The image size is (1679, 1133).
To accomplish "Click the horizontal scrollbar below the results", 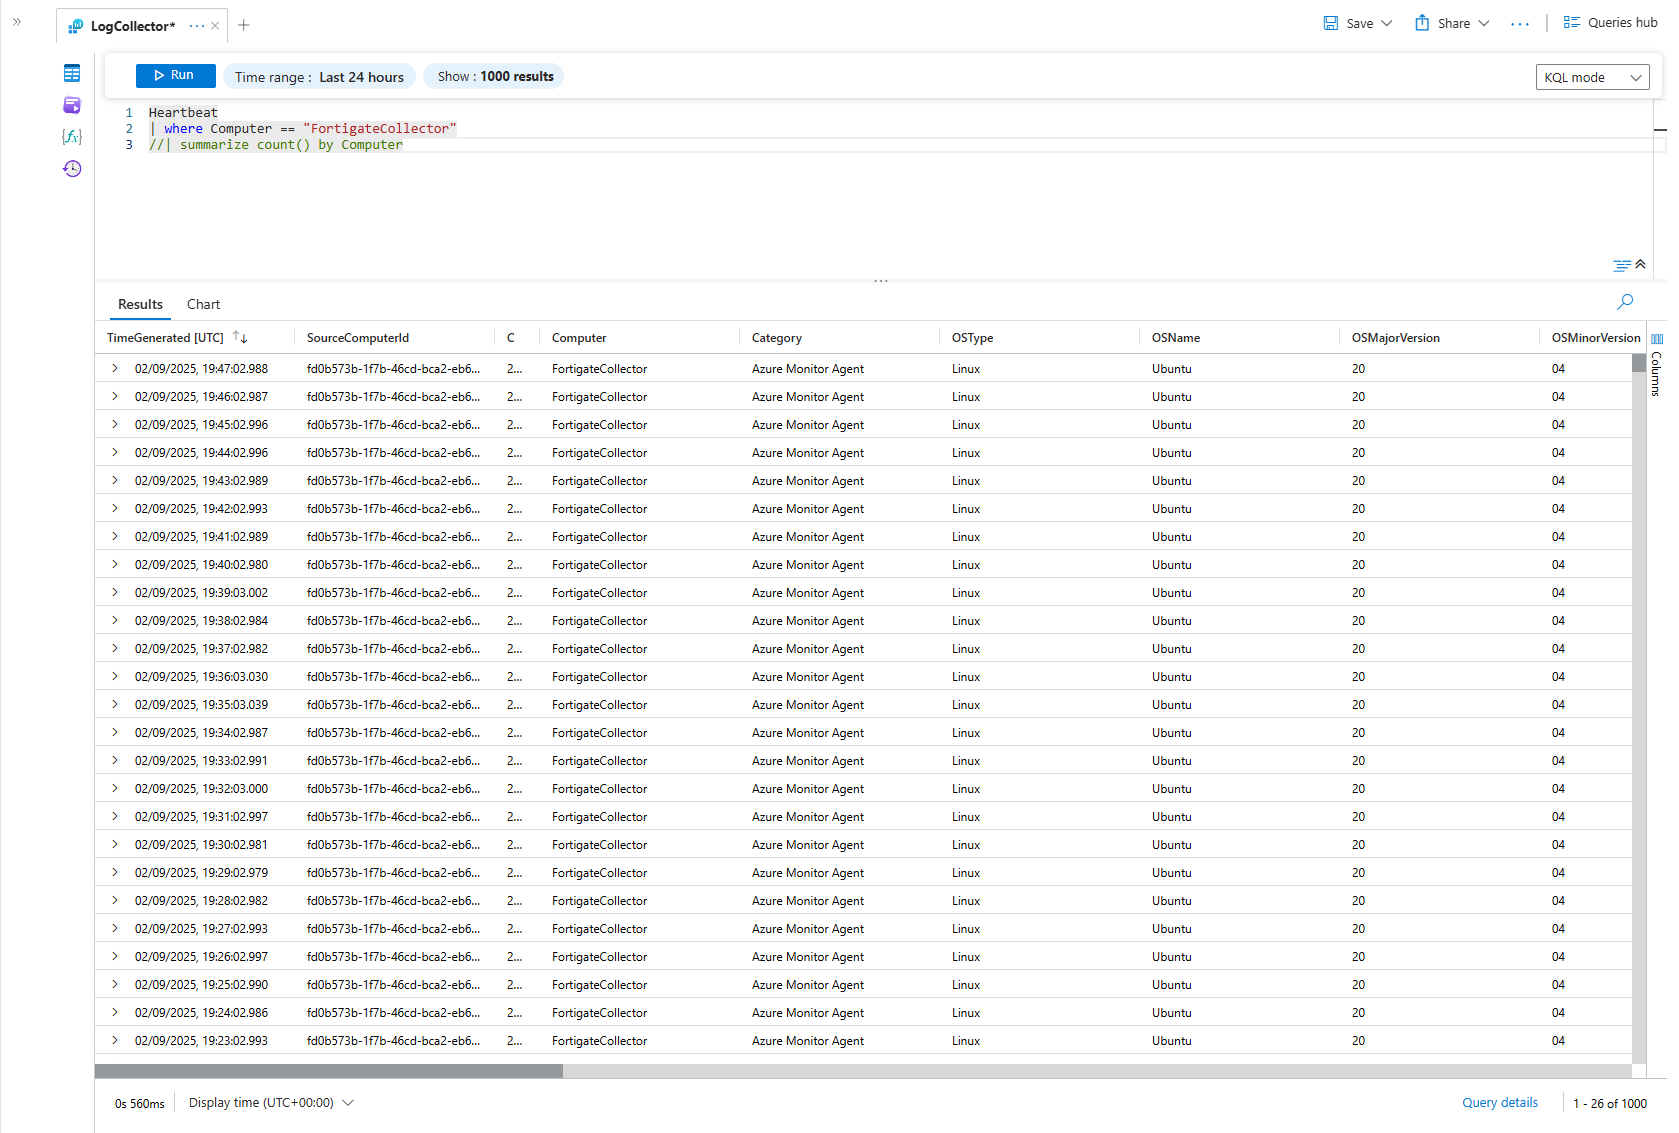I will [x=330, y=1071].
